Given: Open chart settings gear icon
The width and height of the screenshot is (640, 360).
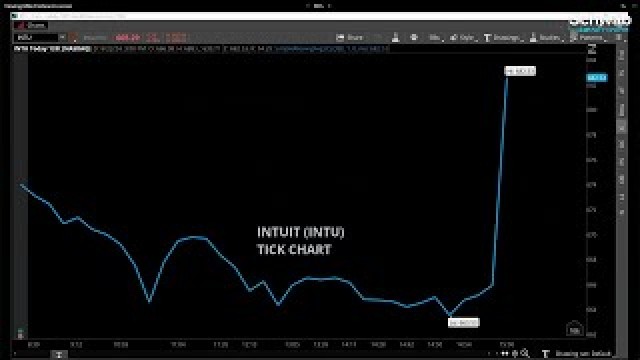Looking at the screenshot, I should [x=413, y=38].
